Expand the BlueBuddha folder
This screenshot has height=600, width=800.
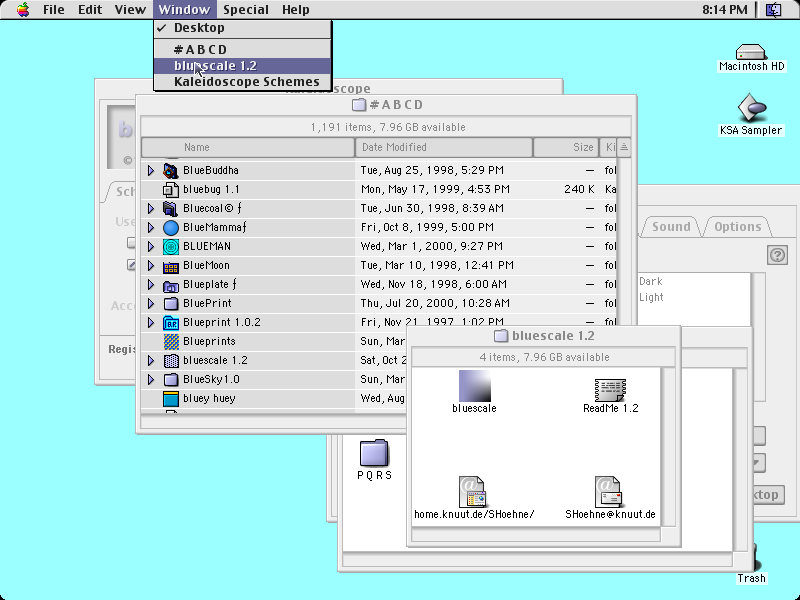[x=151, y=170]
